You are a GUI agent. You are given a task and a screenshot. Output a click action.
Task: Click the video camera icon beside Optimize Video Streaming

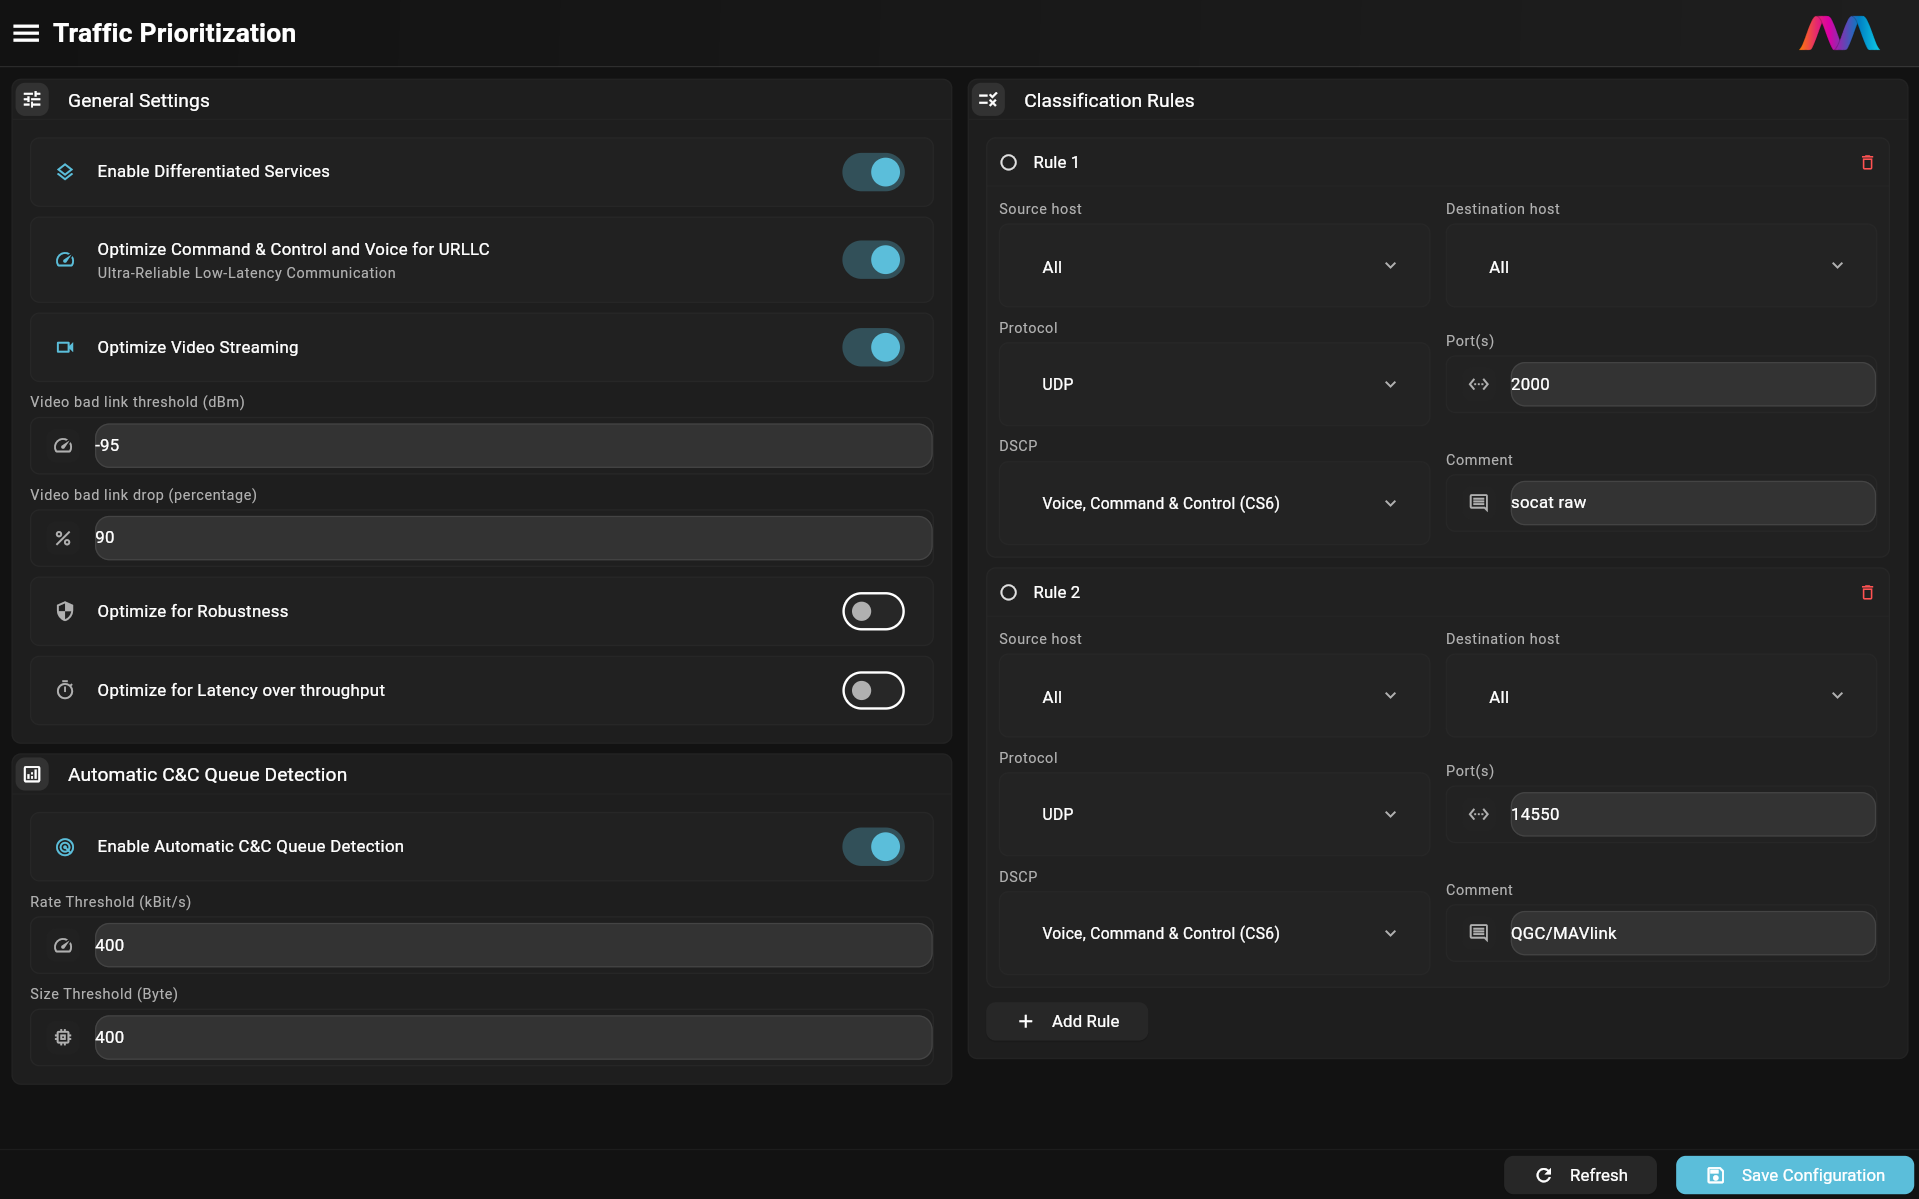pyautogui.click(x=64, y=347)
